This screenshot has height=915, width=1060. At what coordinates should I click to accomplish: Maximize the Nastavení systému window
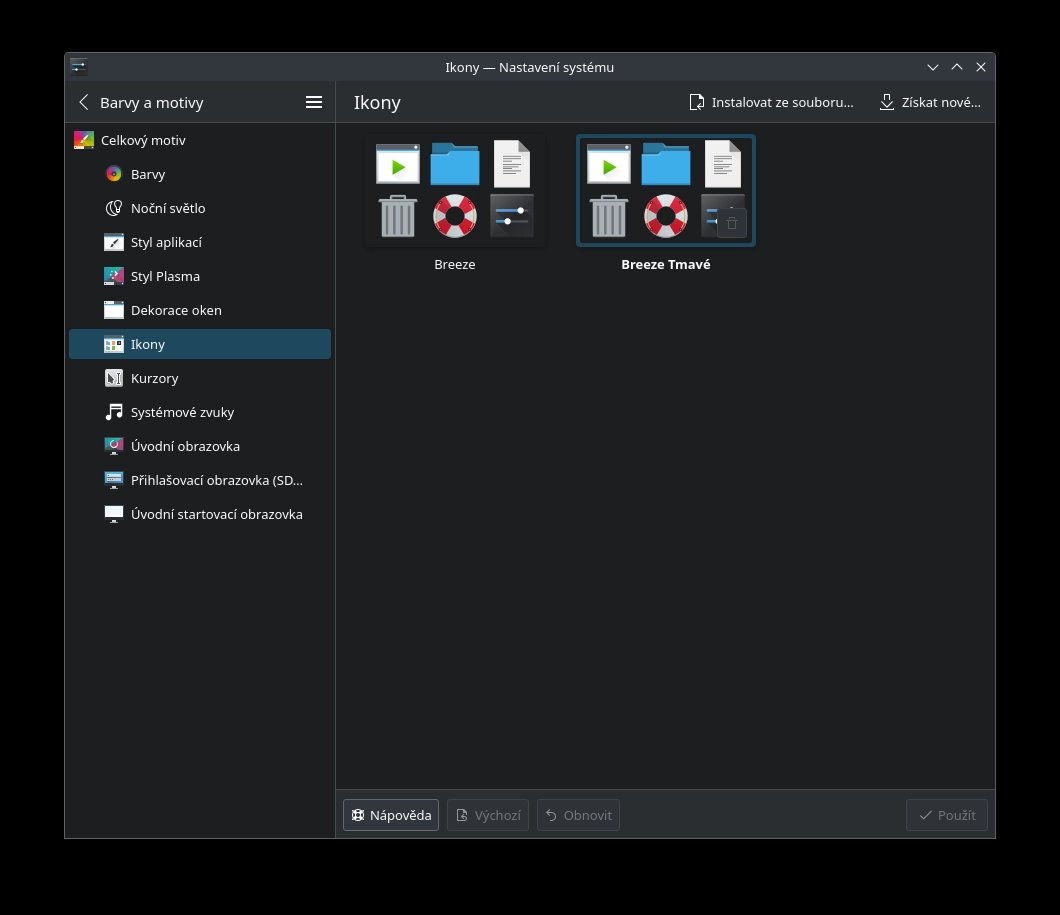(957, 67)
